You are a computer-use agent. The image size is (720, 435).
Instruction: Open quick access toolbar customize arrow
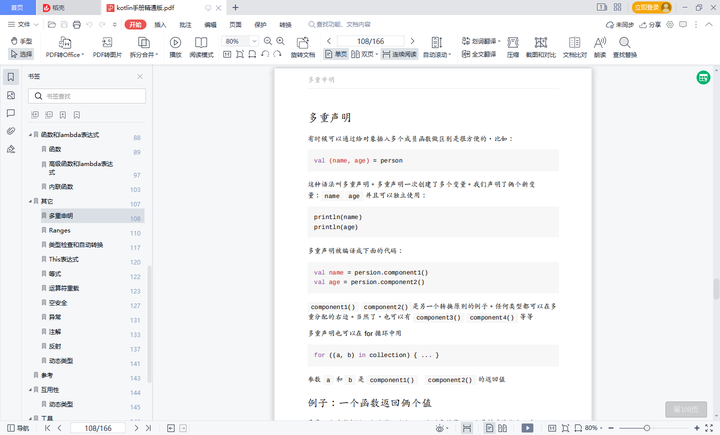click(115, 25)
